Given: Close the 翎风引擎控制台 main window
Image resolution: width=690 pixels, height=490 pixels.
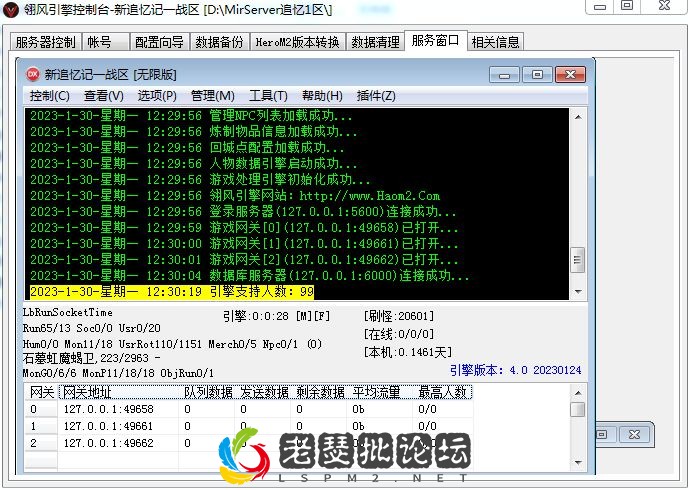Looking at the screenshot, I should tap(664, 6).
